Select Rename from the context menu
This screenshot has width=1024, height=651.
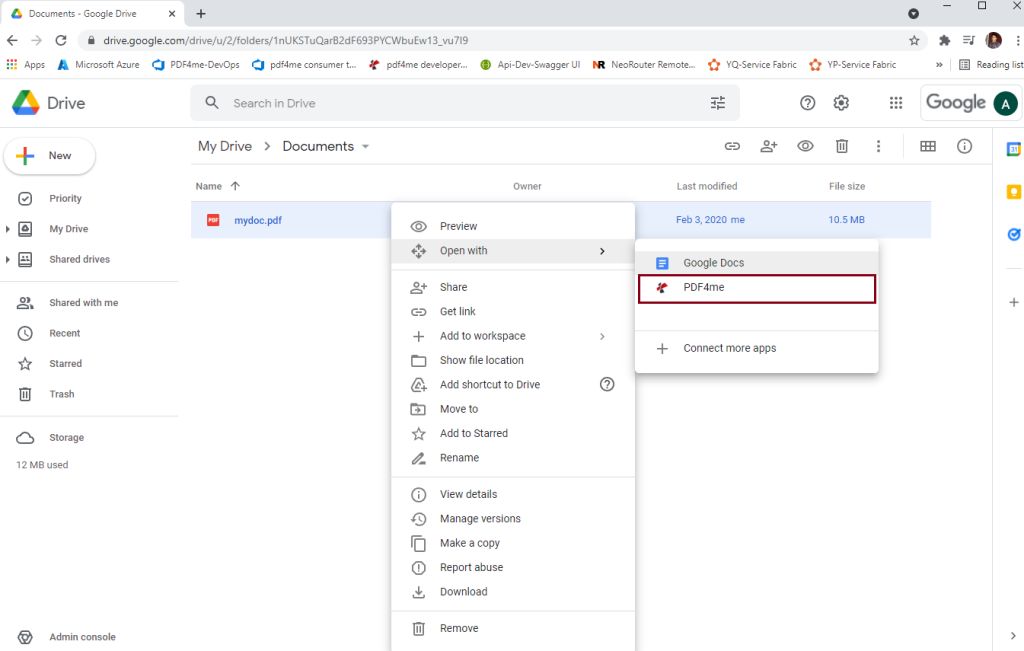pos(513,458)
